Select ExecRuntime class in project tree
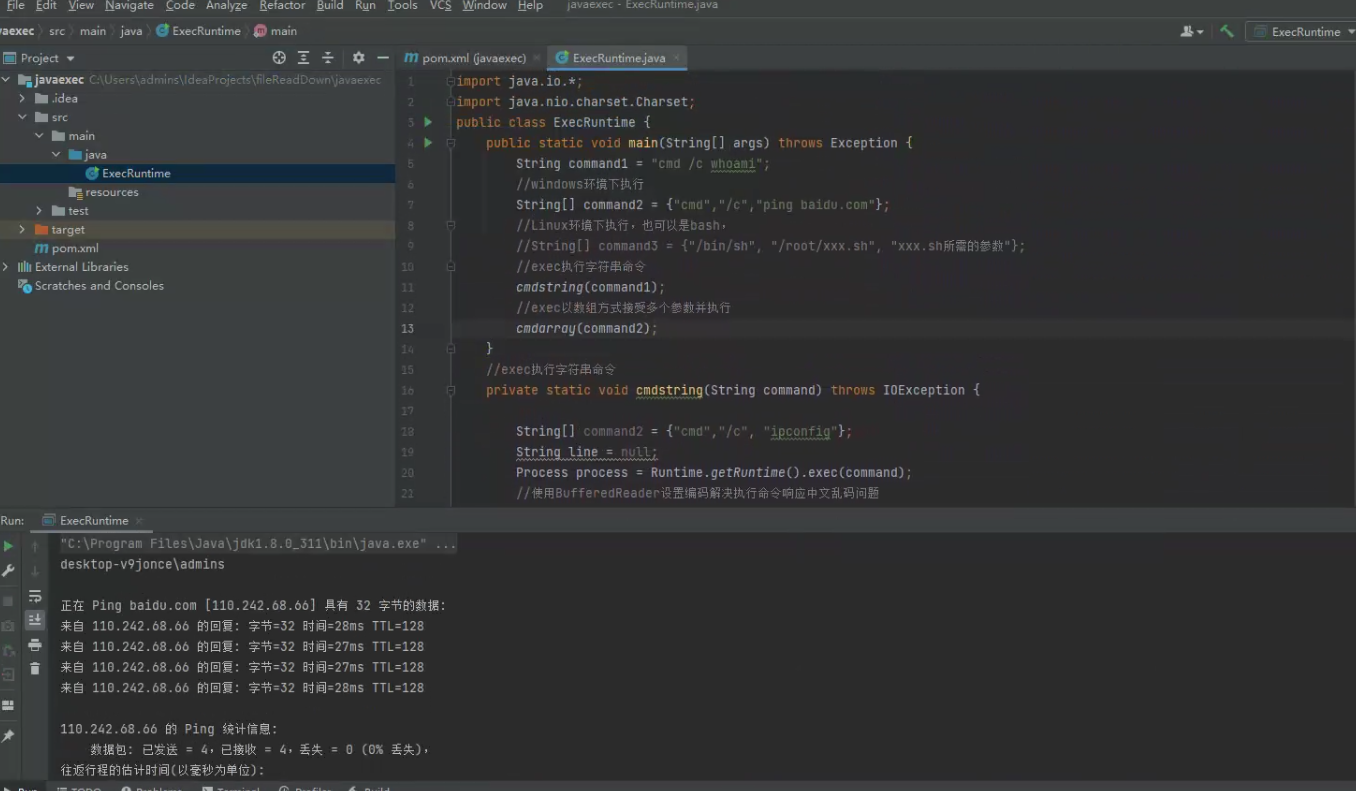1356x791 pixels. tap(136, 173)
